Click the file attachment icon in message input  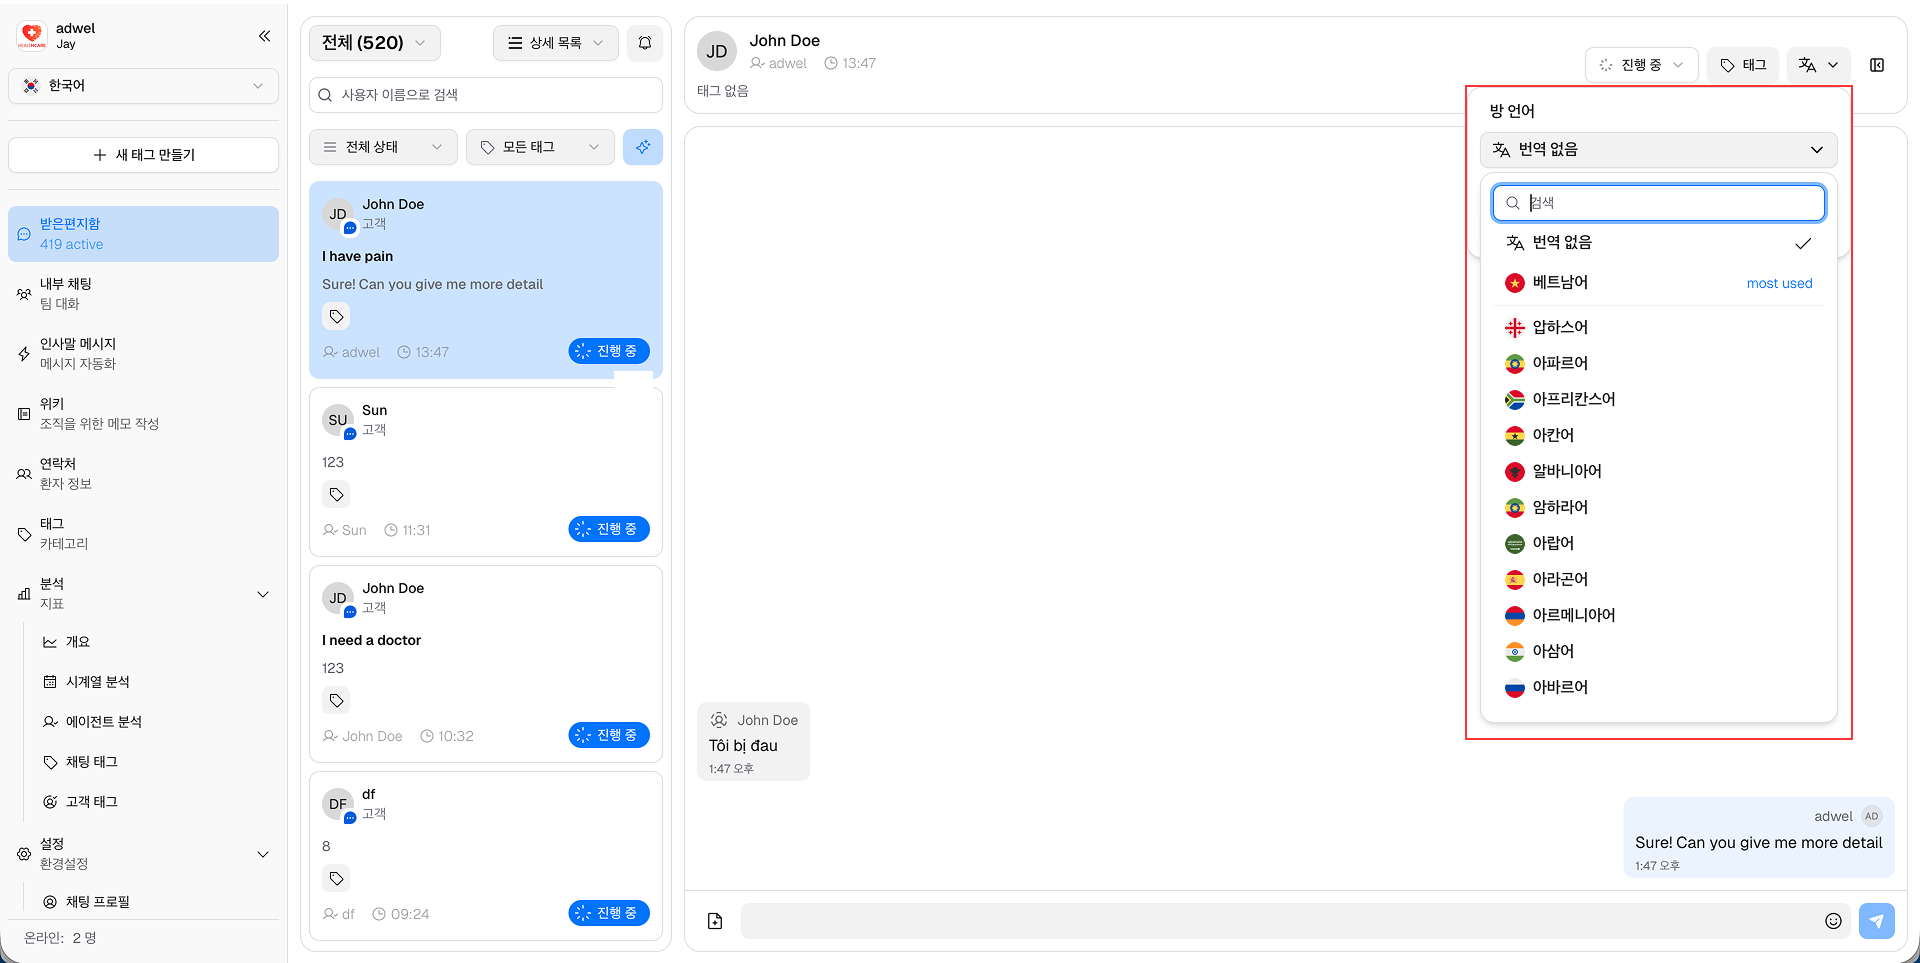point(714,920)
